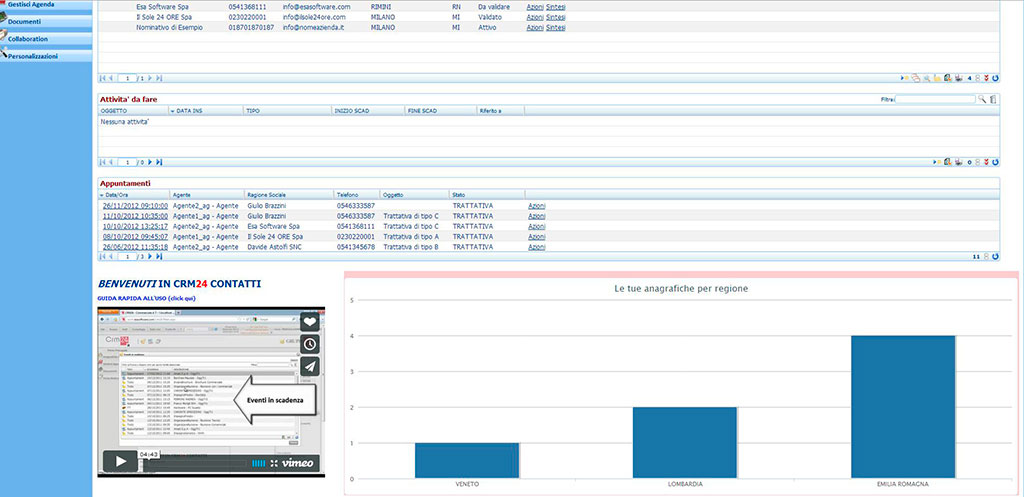Viewport: 1024px width, 497px height.
Task: Click Azioni for 26/06/2012 Davide Astolfi appointment
Action: [537, 248]
